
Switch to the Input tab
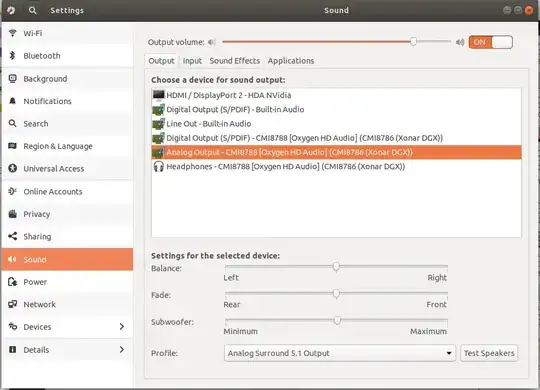pos(192,61)
